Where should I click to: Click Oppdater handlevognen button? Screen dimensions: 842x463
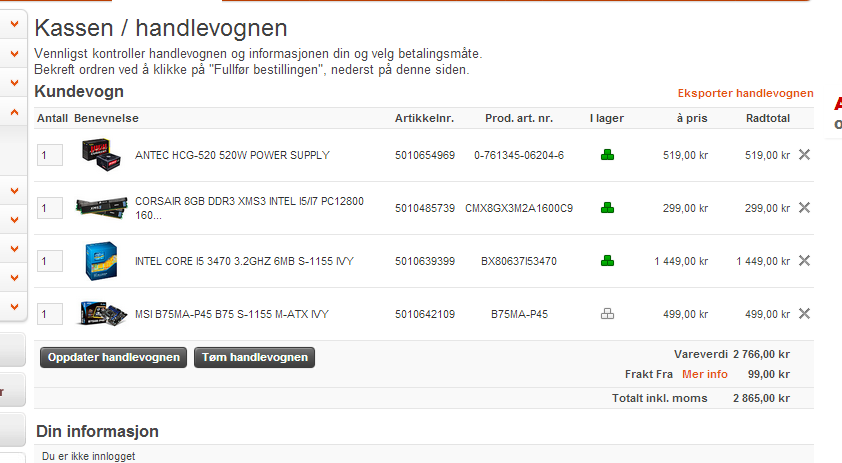click(x=113, y=358)
